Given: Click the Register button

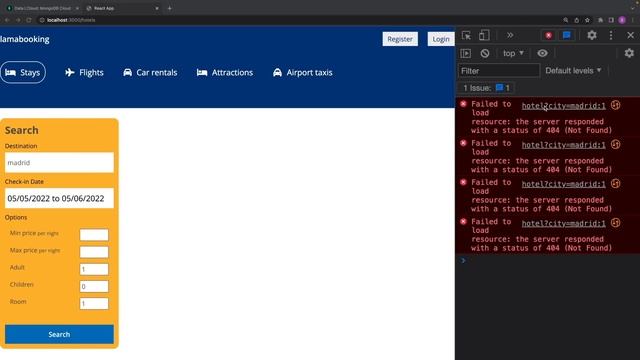Looking at the screenshot, I should [400, 39].
